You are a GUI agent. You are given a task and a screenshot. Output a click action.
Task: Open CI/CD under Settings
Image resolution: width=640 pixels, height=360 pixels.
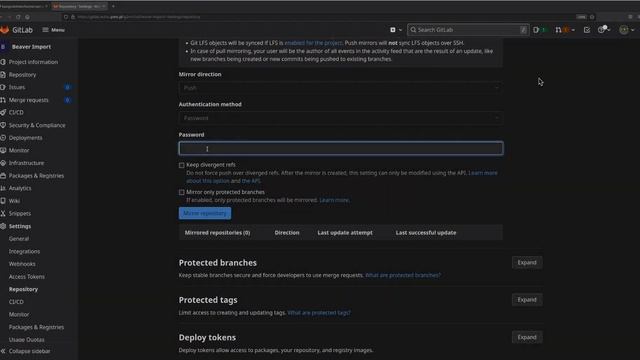click(x=16, y=302)
